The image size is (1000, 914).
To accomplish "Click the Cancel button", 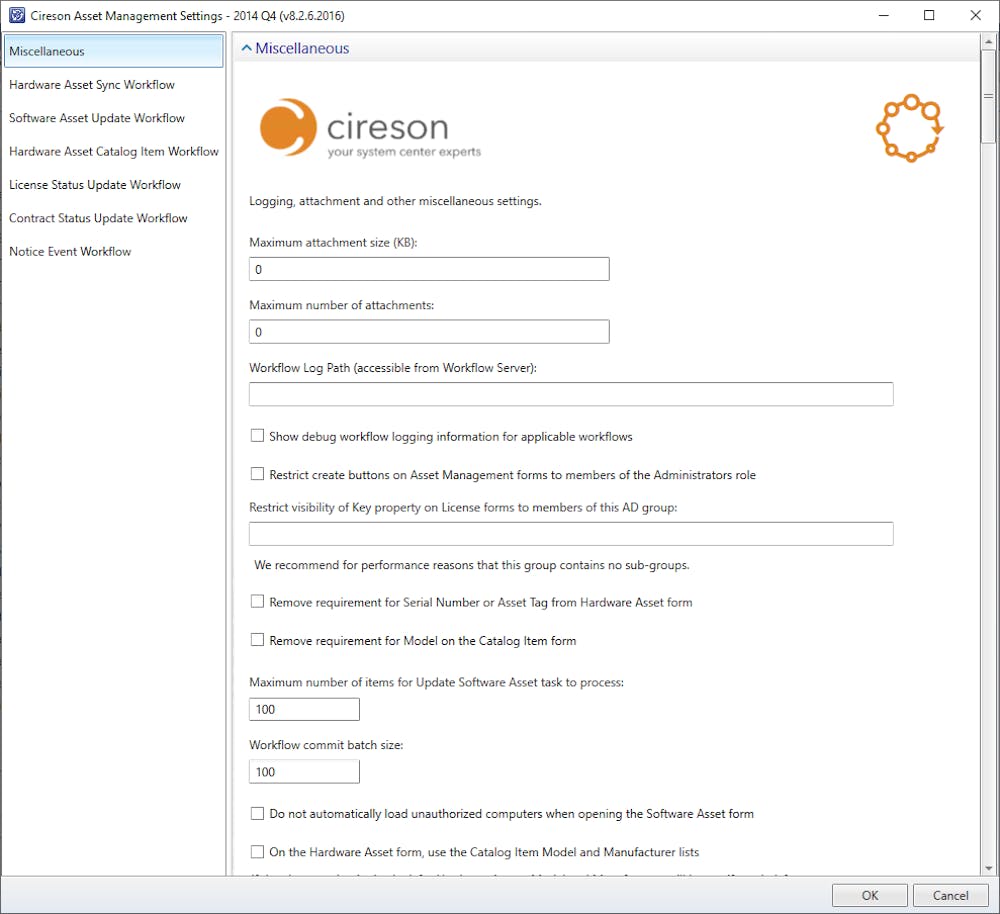I will click(950, 895).
